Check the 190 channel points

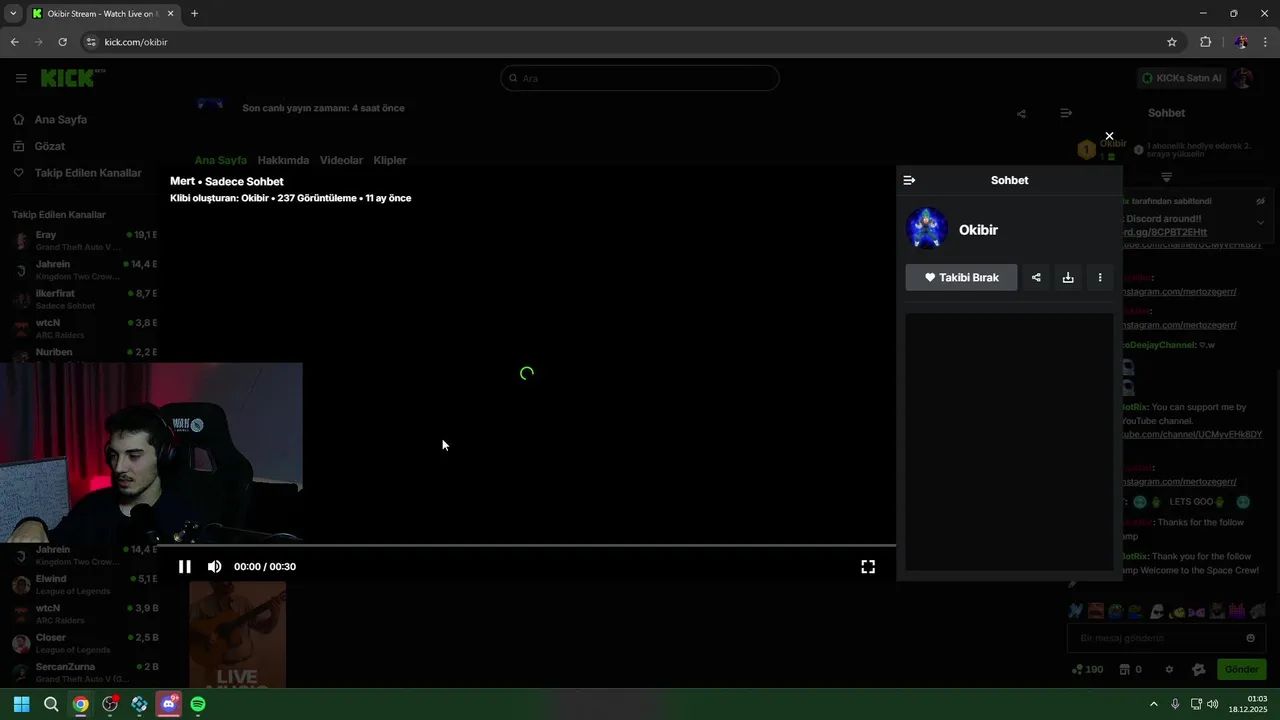click(1087, 669)
